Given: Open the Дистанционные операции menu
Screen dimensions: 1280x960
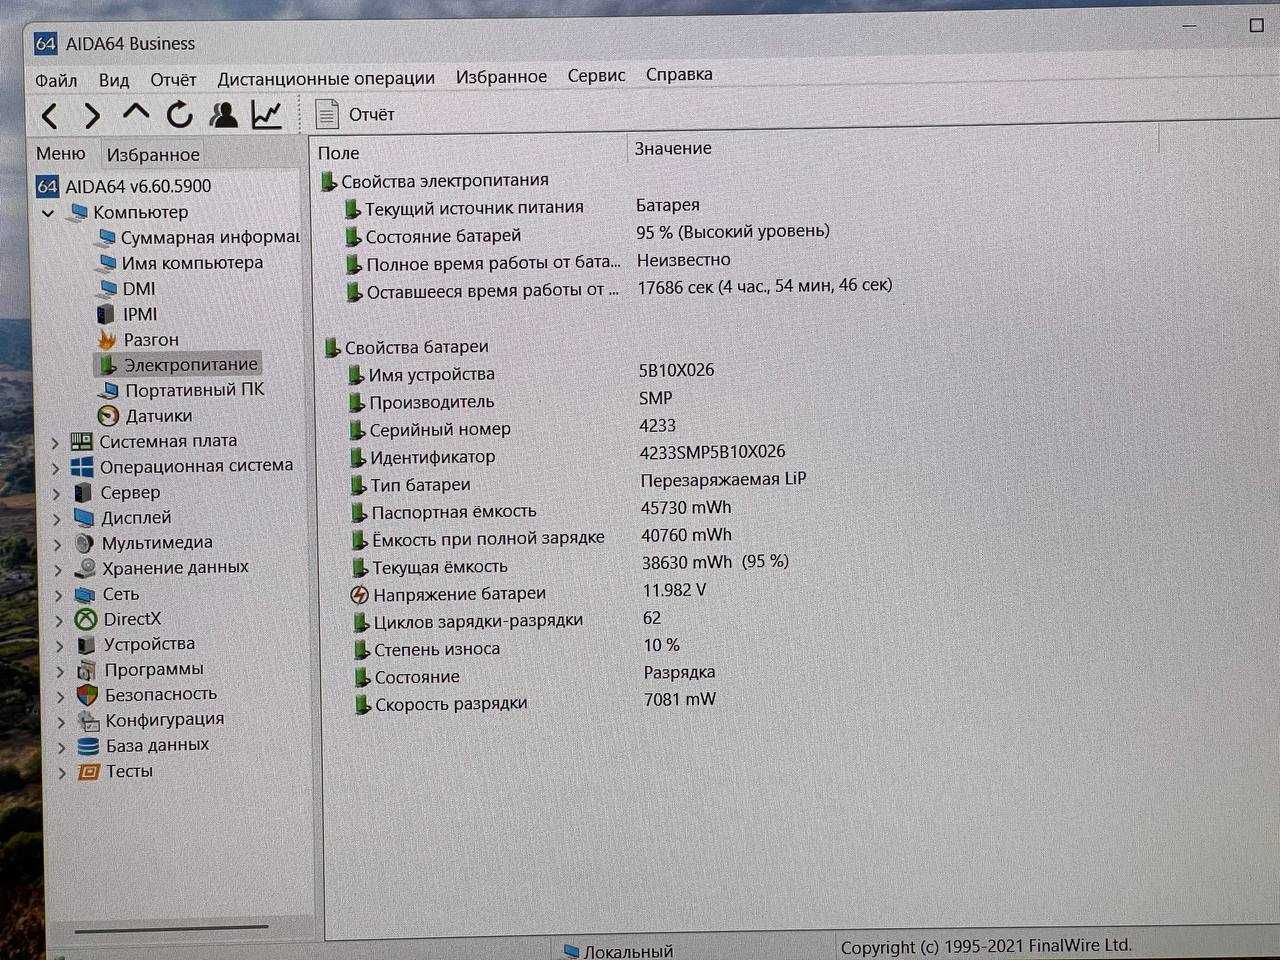Looking at the screenshot, I should pos(326,78).
